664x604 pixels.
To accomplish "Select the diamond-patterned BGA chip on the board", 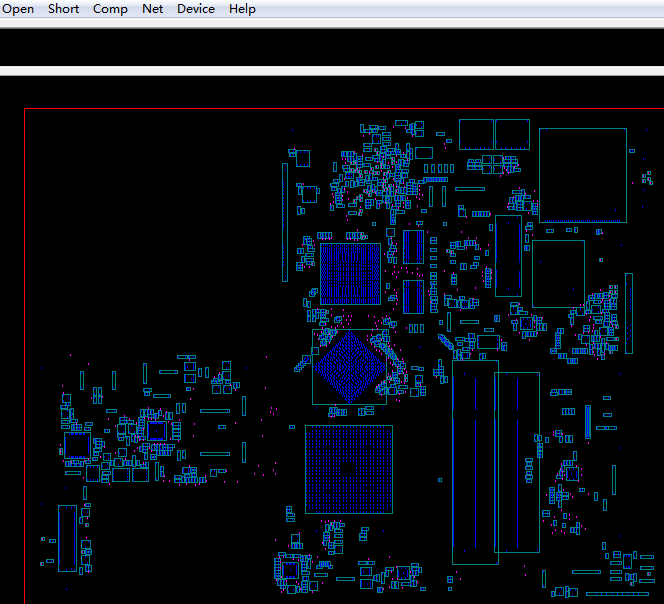I will point(349,367).
